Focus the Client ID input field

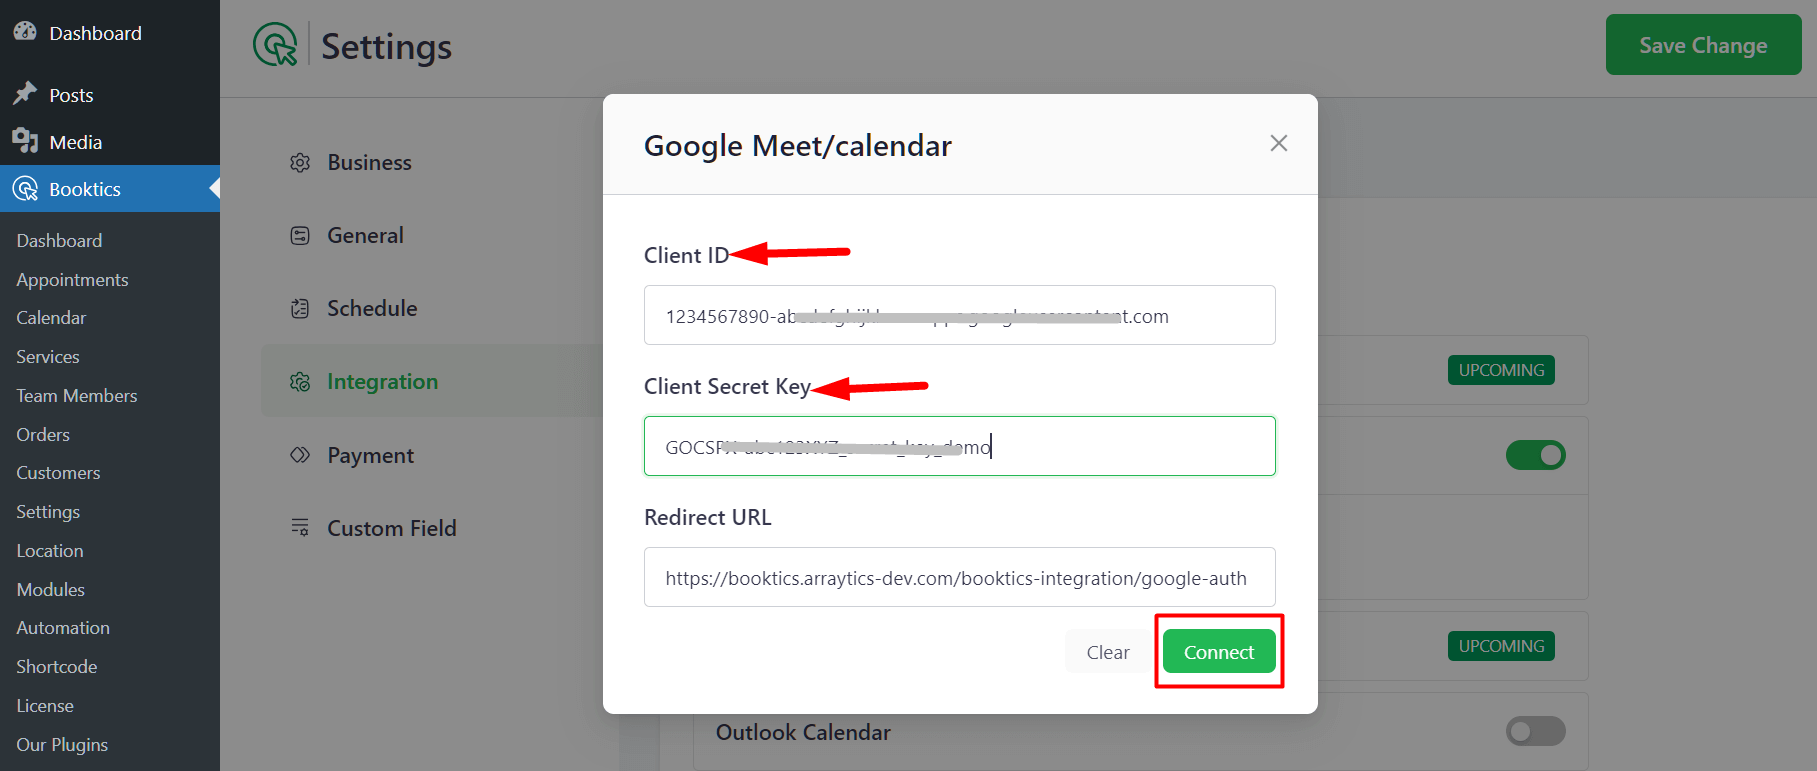click(x=959, y=315)
